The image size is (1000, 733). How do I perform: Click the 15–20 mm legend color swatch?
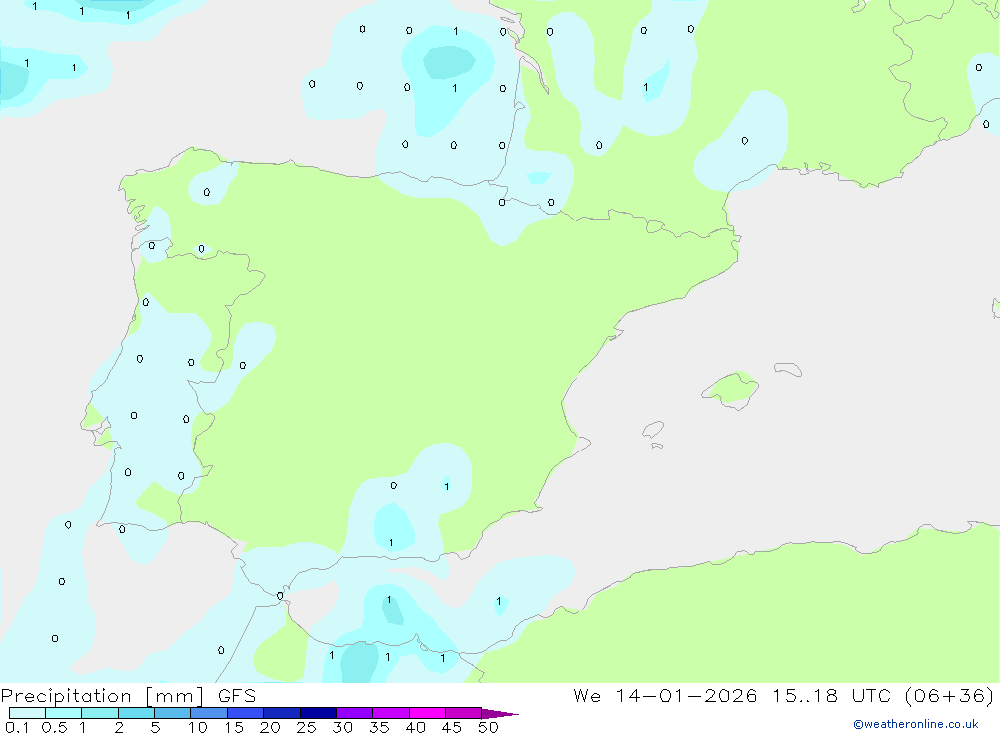[x=246, y=713]
